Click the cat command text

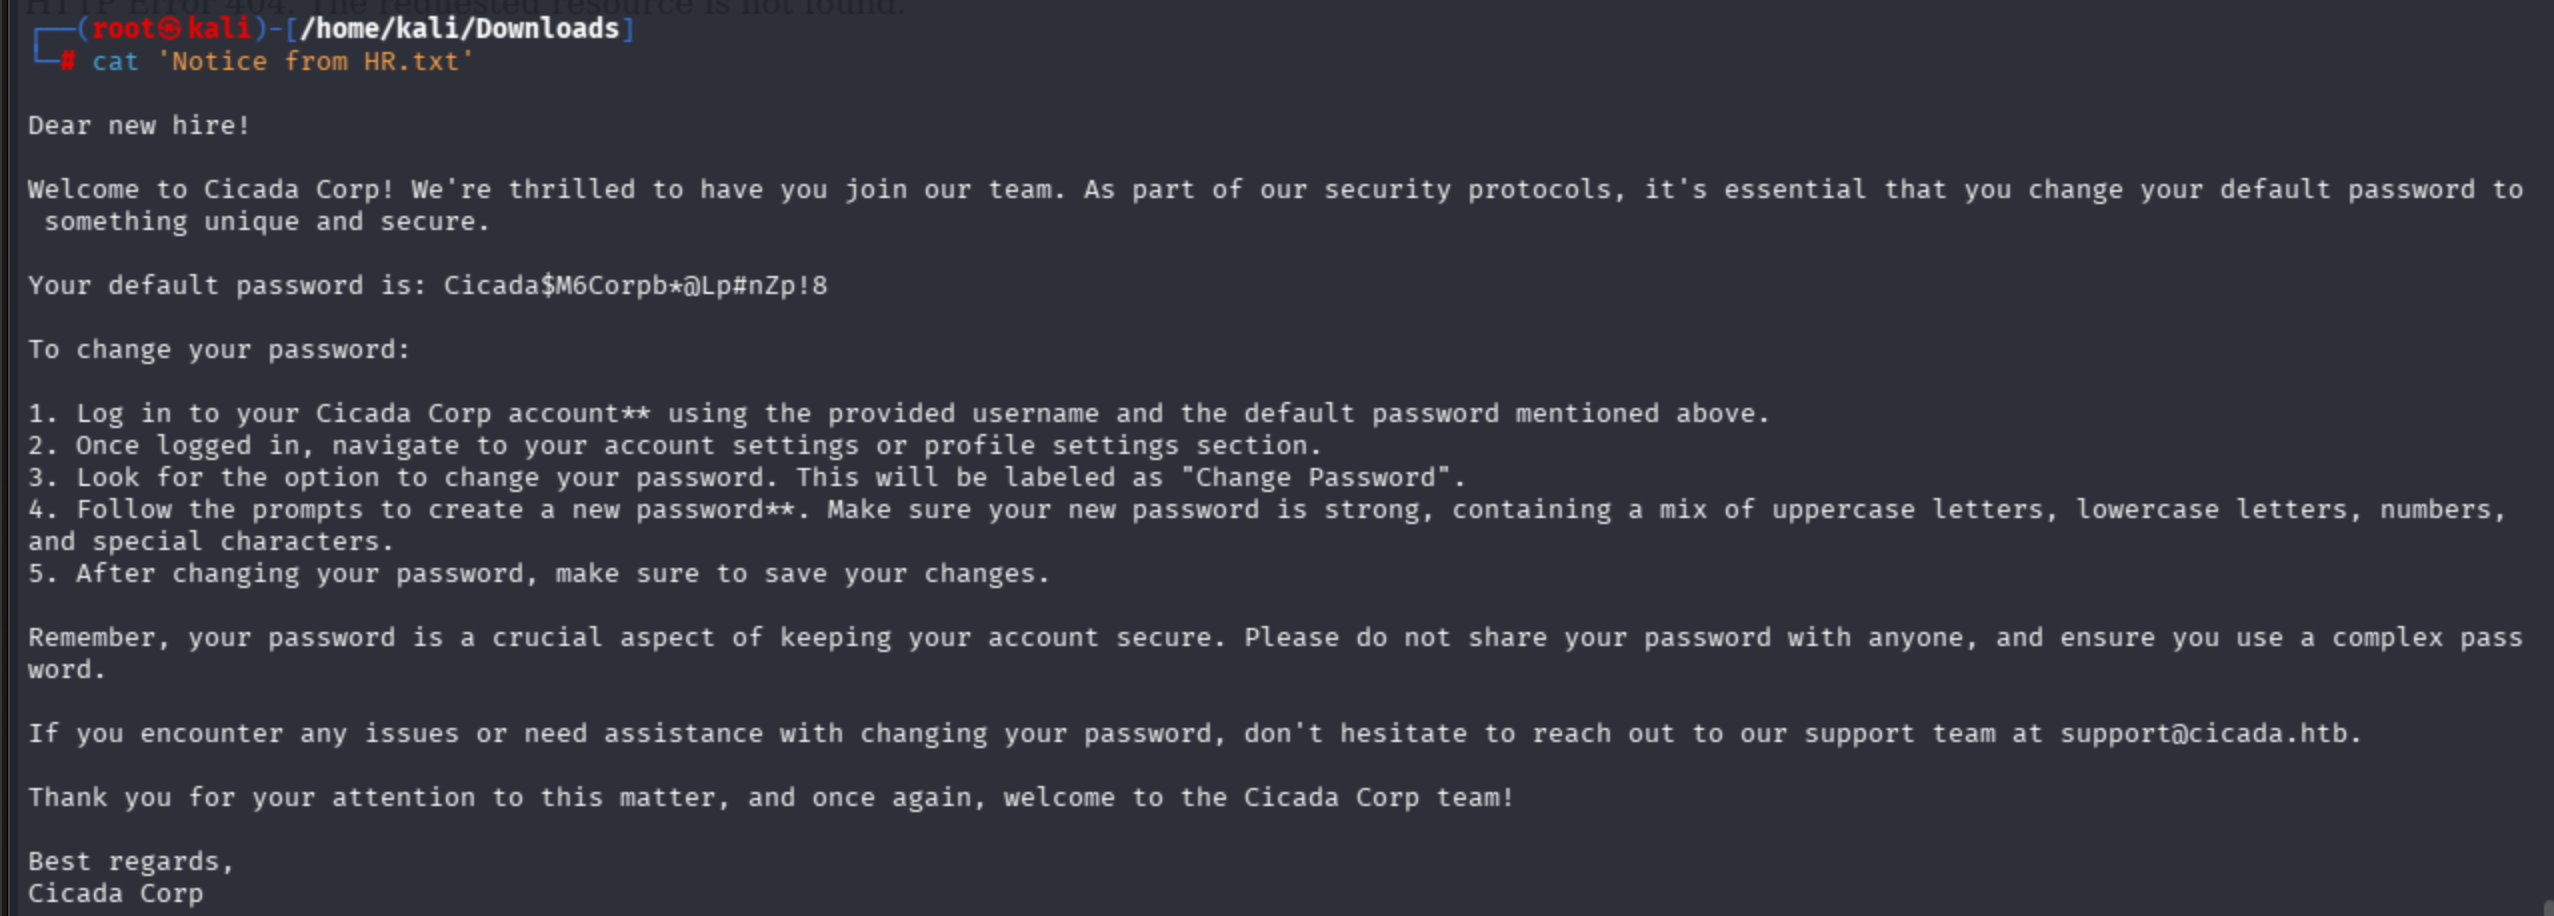click(115, 62)
